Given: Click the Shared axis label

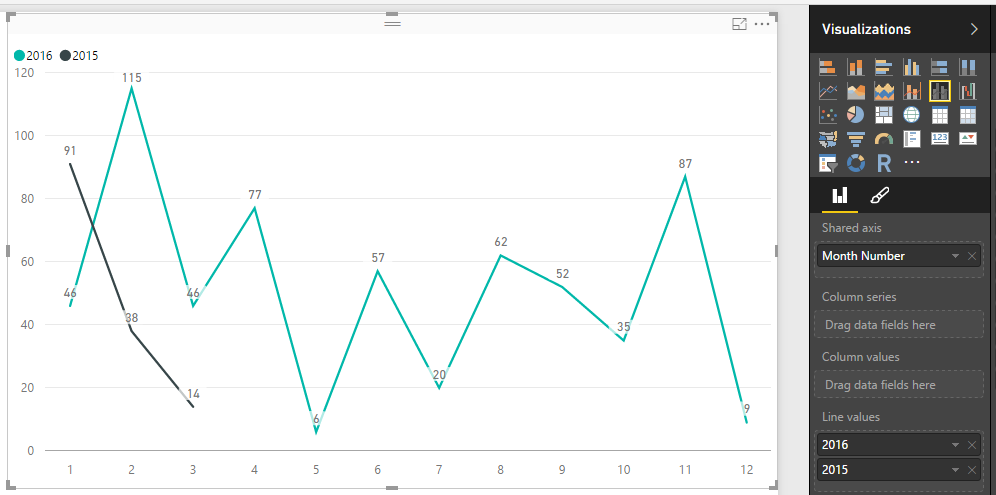Looking at the screenshot, I should [851, 227].
